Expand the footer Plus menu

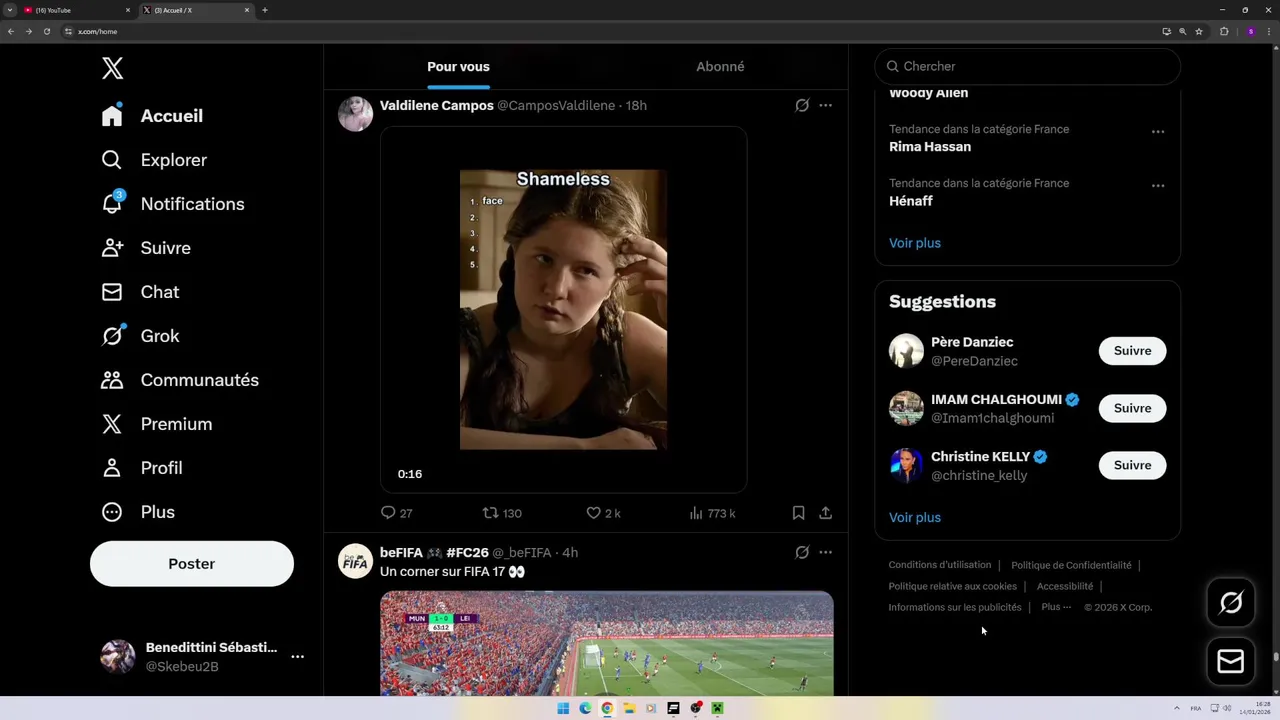tap(1056, 607)
